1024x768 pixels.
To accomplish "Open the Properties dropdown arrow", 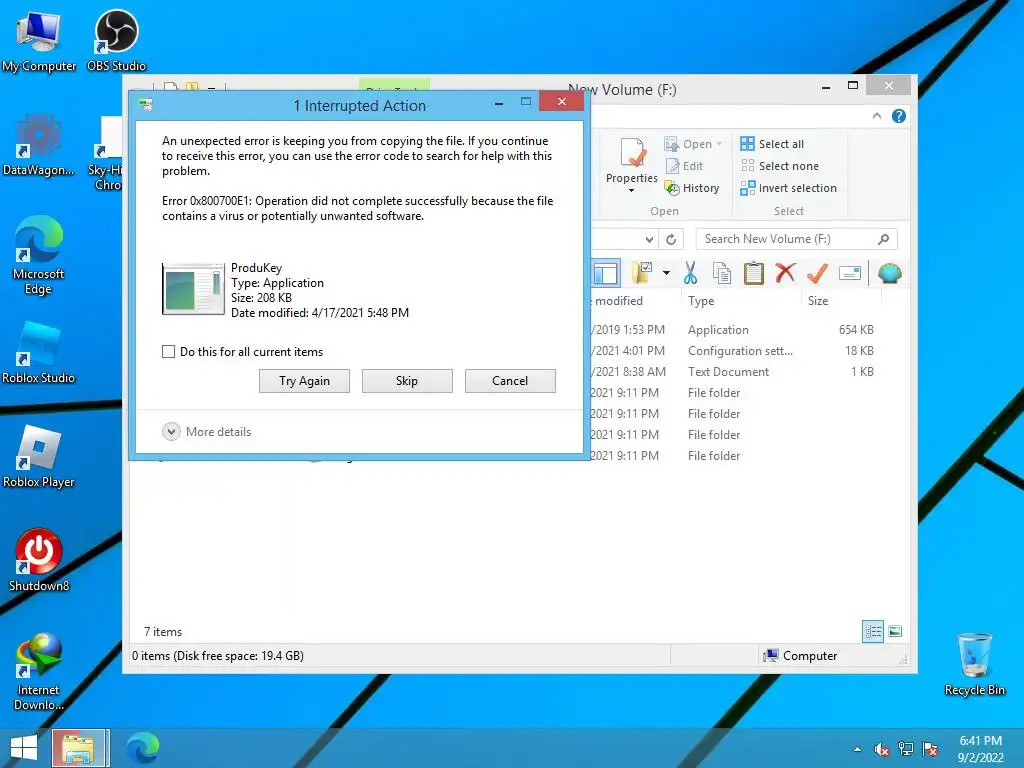I will pos(632,191).
